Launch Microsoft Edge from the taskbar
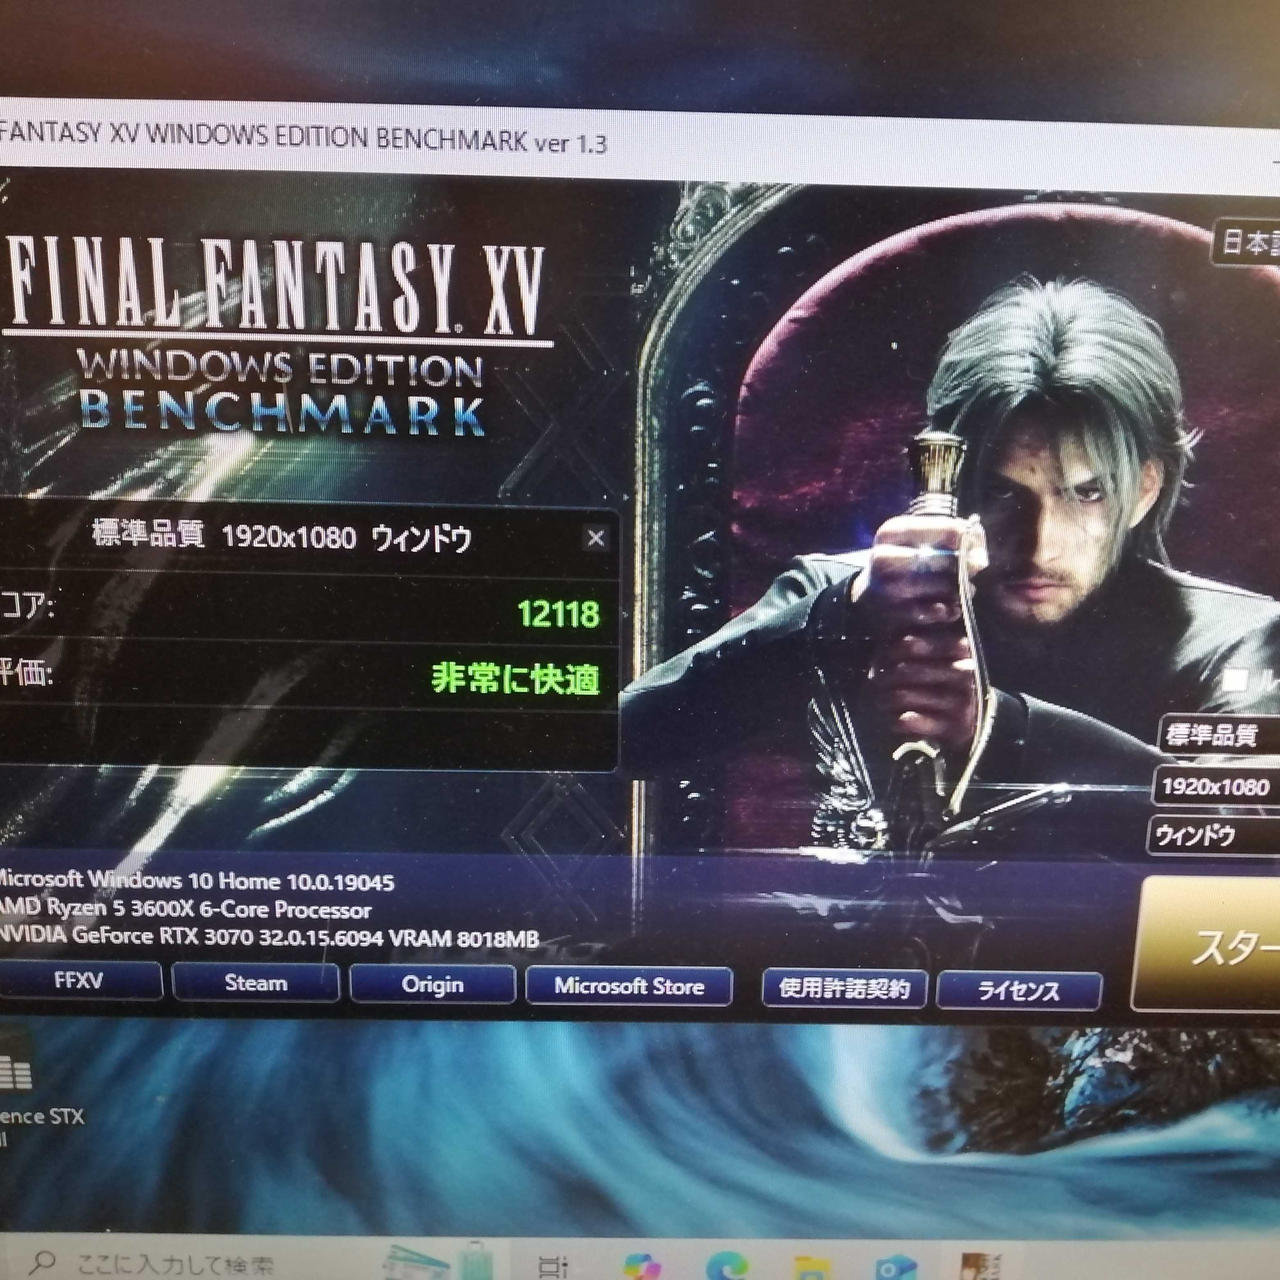Screen dimensions: 1280x1280 click(x=727, y=1266)
